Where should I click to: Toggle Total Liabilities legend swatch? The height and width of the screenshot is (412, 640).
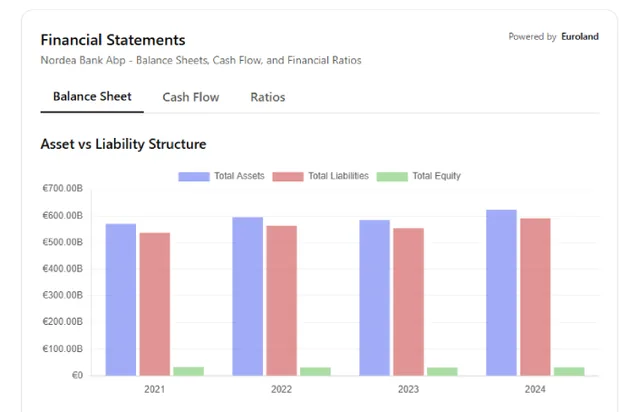[x=288, y=176]
